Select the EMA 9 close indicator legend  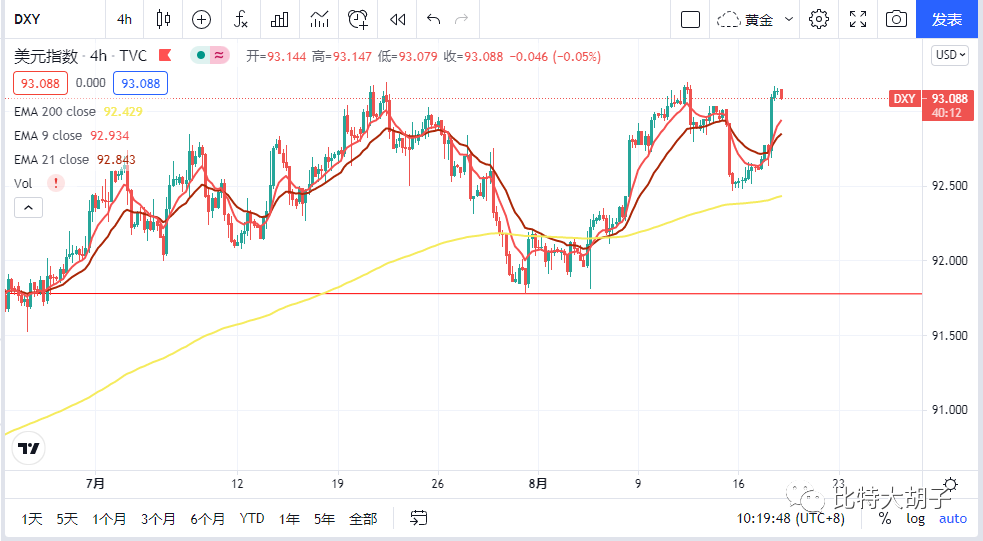[x=48, y=135]
